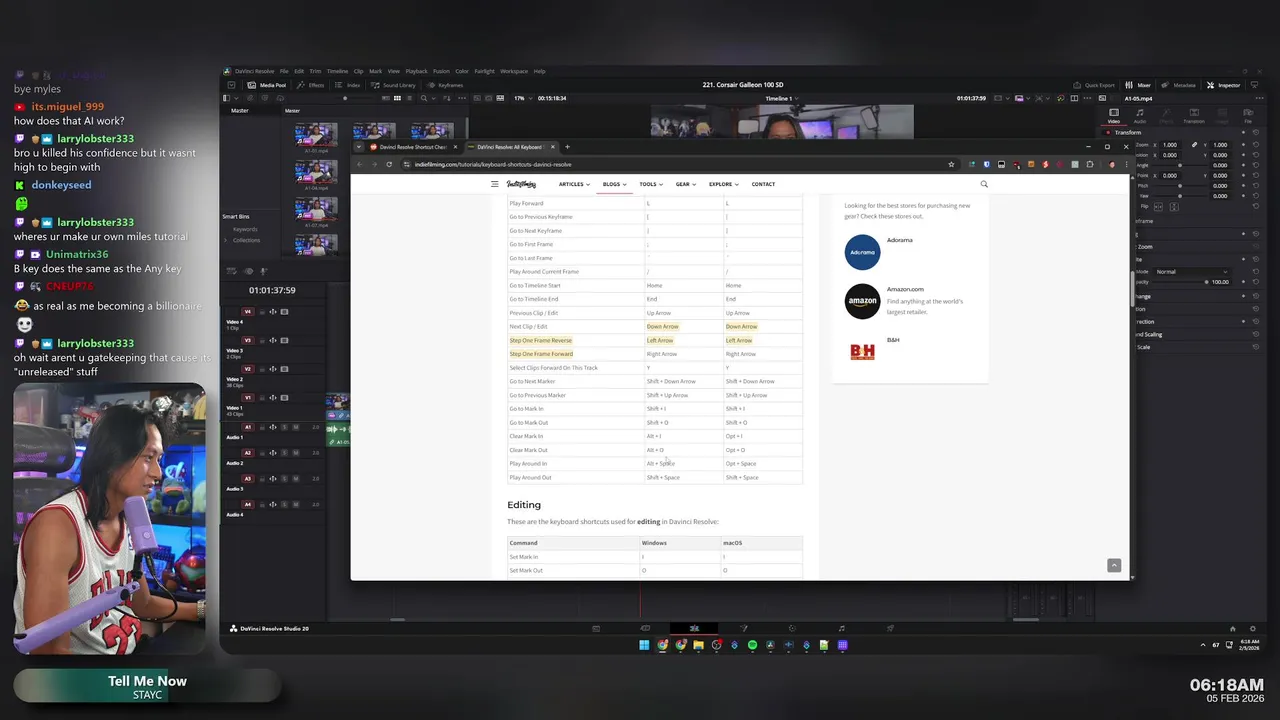Reset the Opacity value with its reset icon
Viewport: 1280px width, 720px height.
click(1256, 282)
